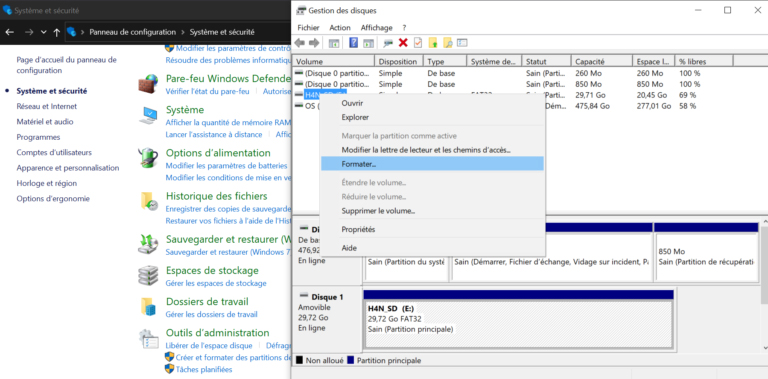
Task: Select Ouvrir from the context menu
Action: [x=432, y=103]
